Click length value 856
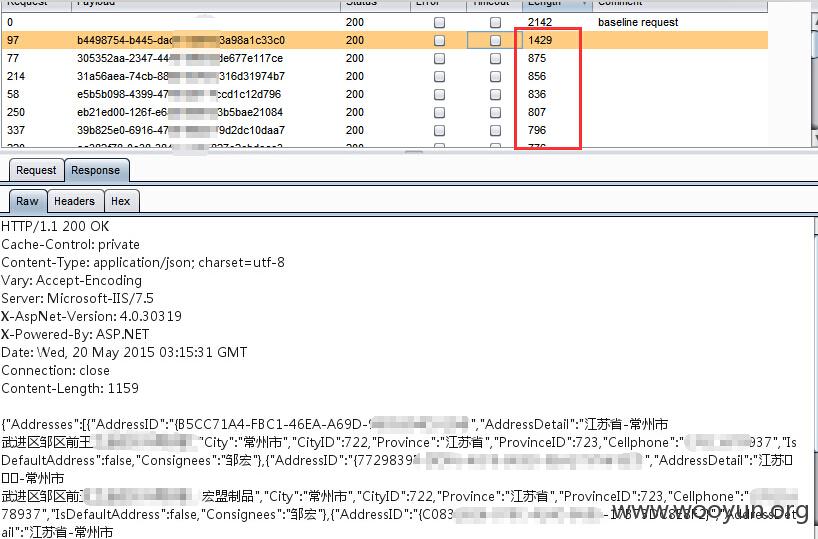Screen dimensions: 818x539 click(537, 76)
